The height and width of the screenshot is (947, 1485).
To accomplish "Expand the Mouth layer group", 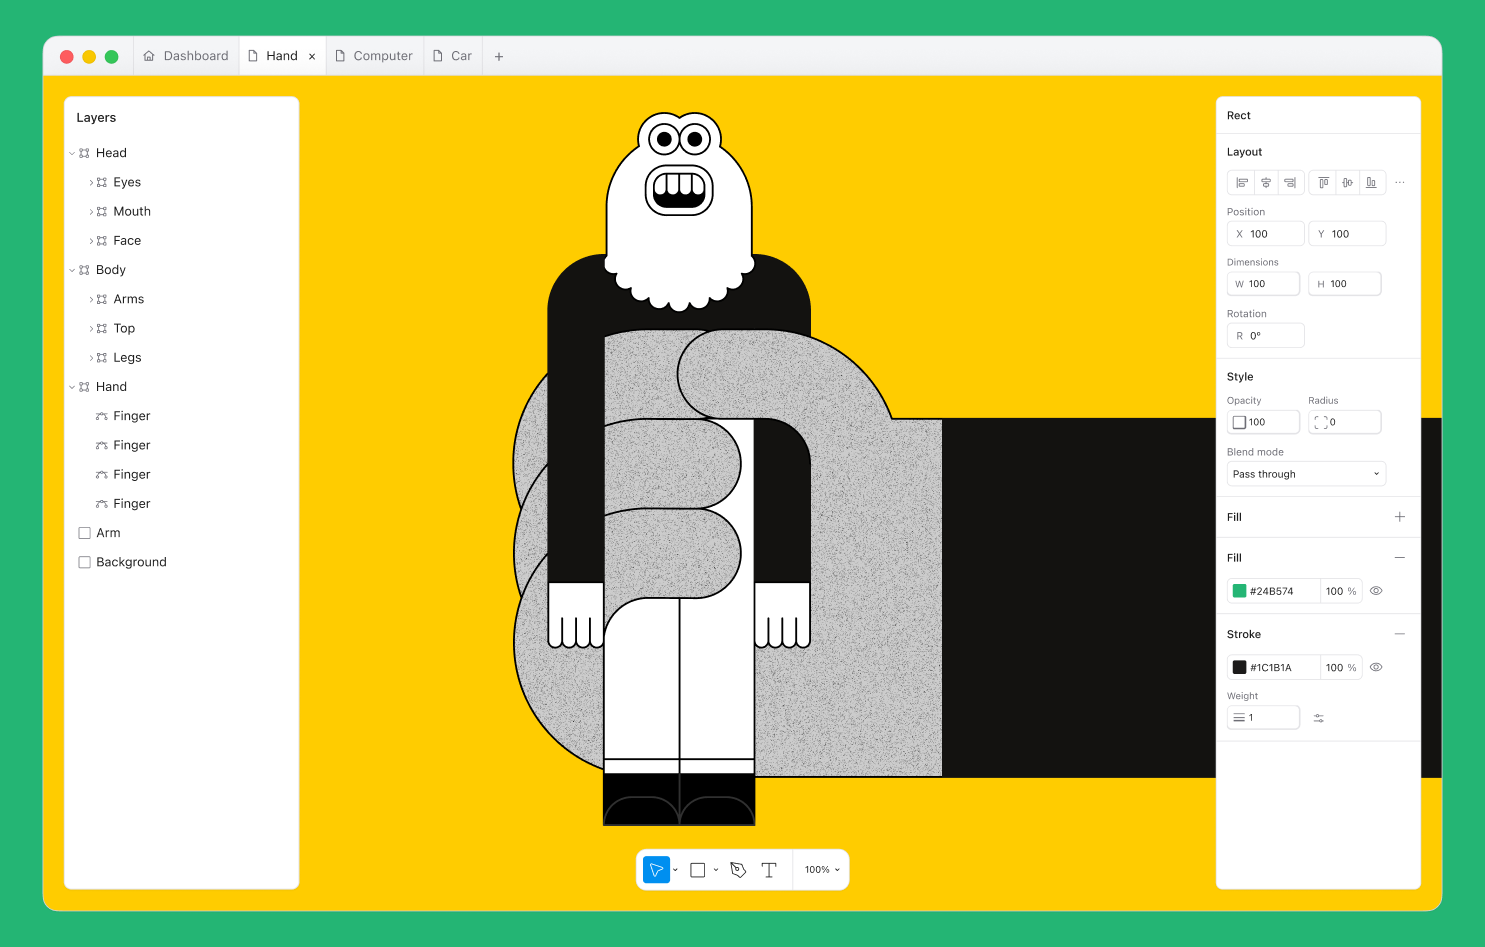I will (x=91, y=212).
